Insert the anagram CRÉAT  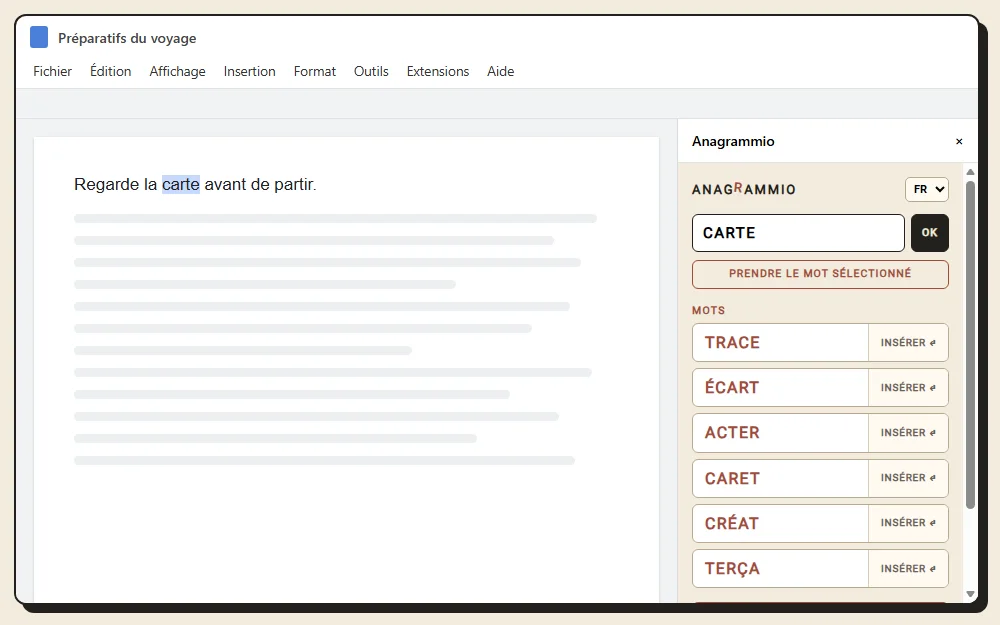(x=908, y=523)
